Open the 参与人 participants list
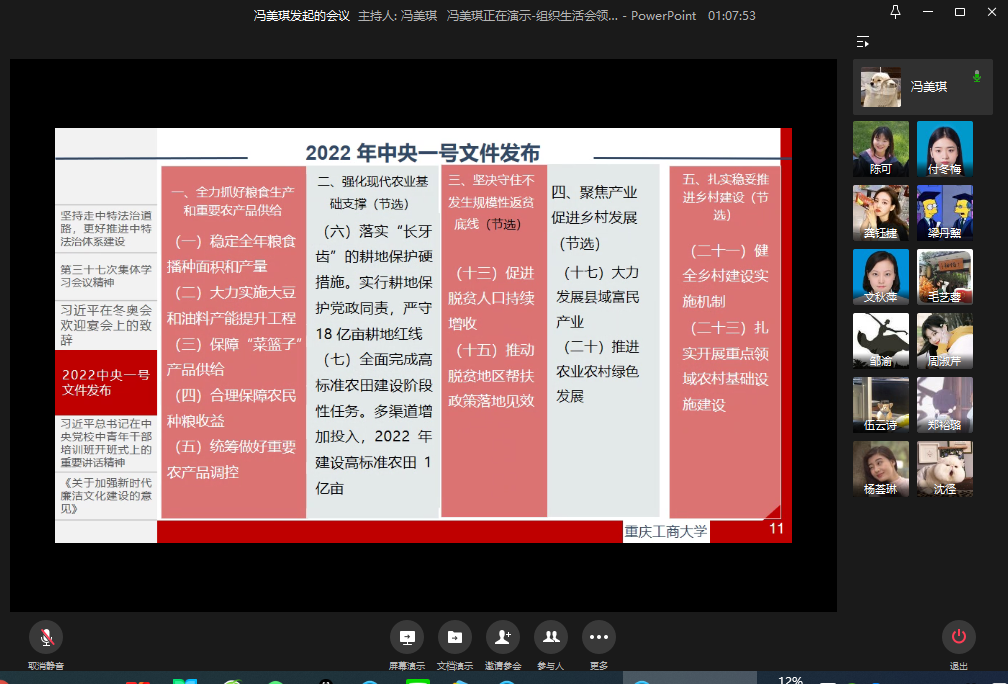Viewport: 1008px width, 684px height. pos(550,637)
